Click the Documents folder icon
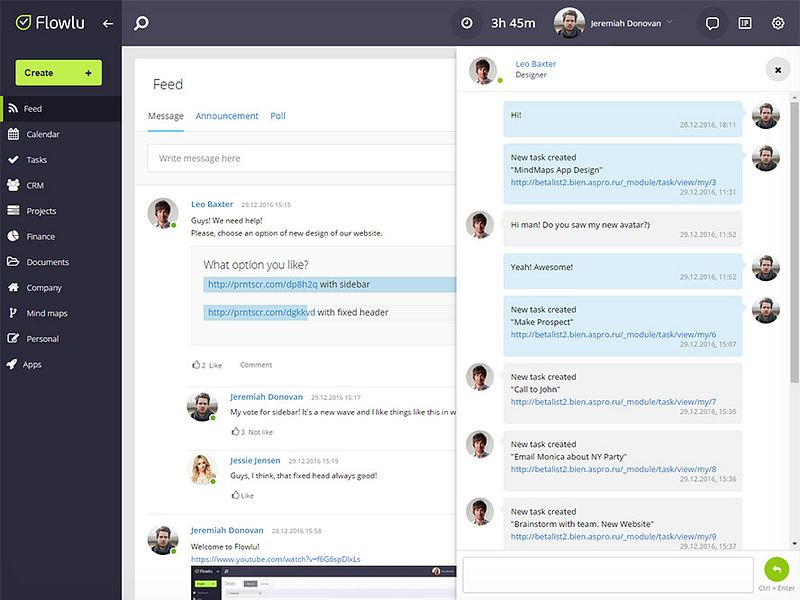Viewport: 800px width, 600px height. 13,262
